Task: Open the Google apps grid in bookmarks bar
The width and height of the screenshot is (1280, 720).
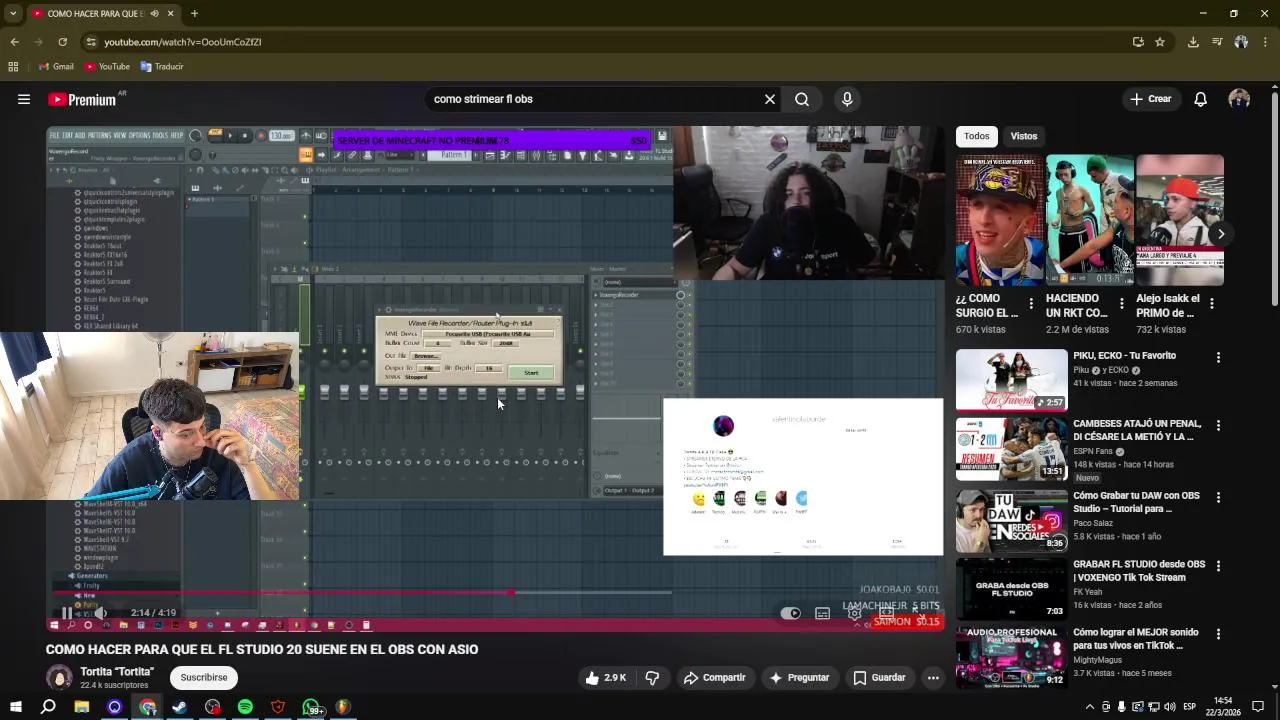Action: 13,67
